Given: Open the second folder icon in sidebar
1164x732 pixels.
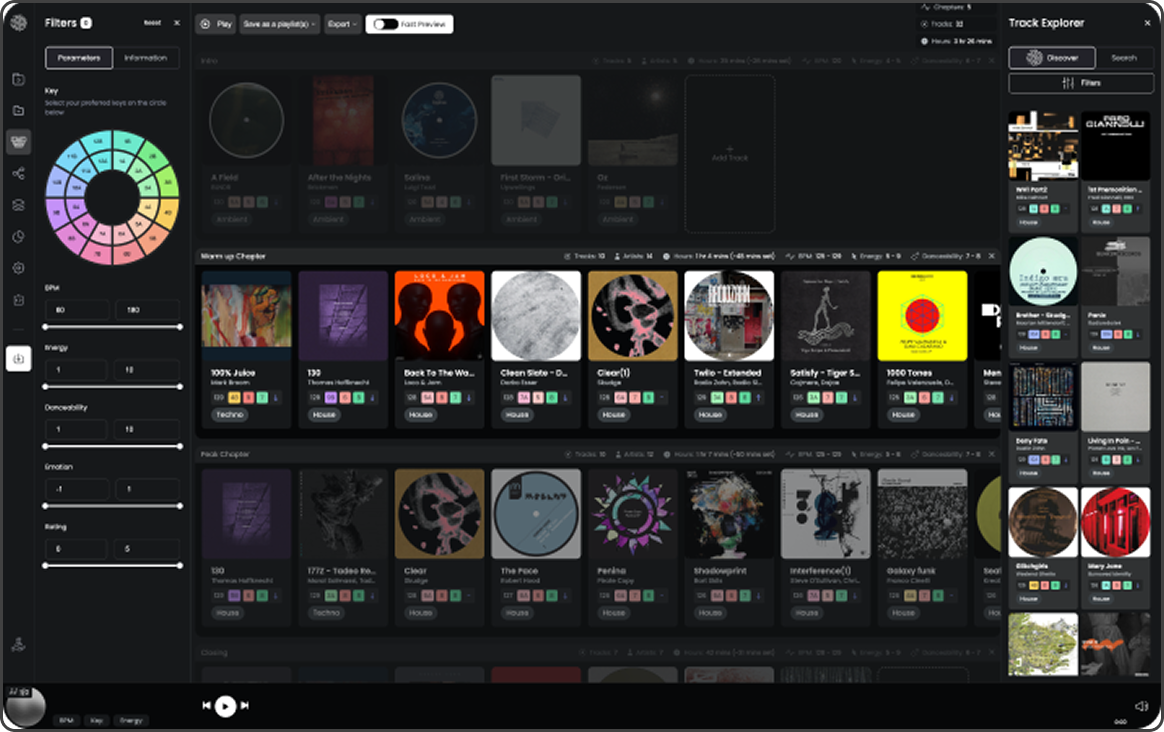Looking at the screenshot, I should click(x=19, y=111).
